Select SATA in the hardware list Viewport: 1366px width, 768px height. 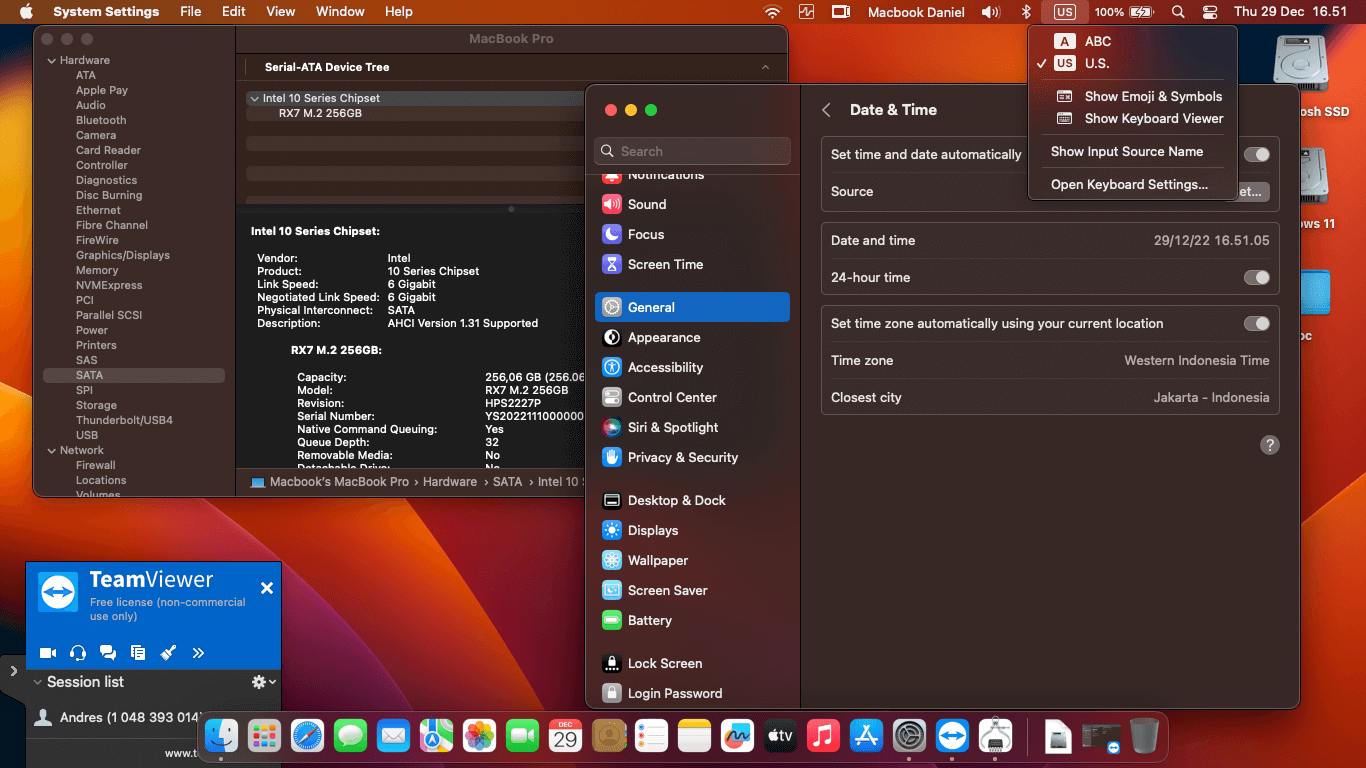[x=134, y=375]
